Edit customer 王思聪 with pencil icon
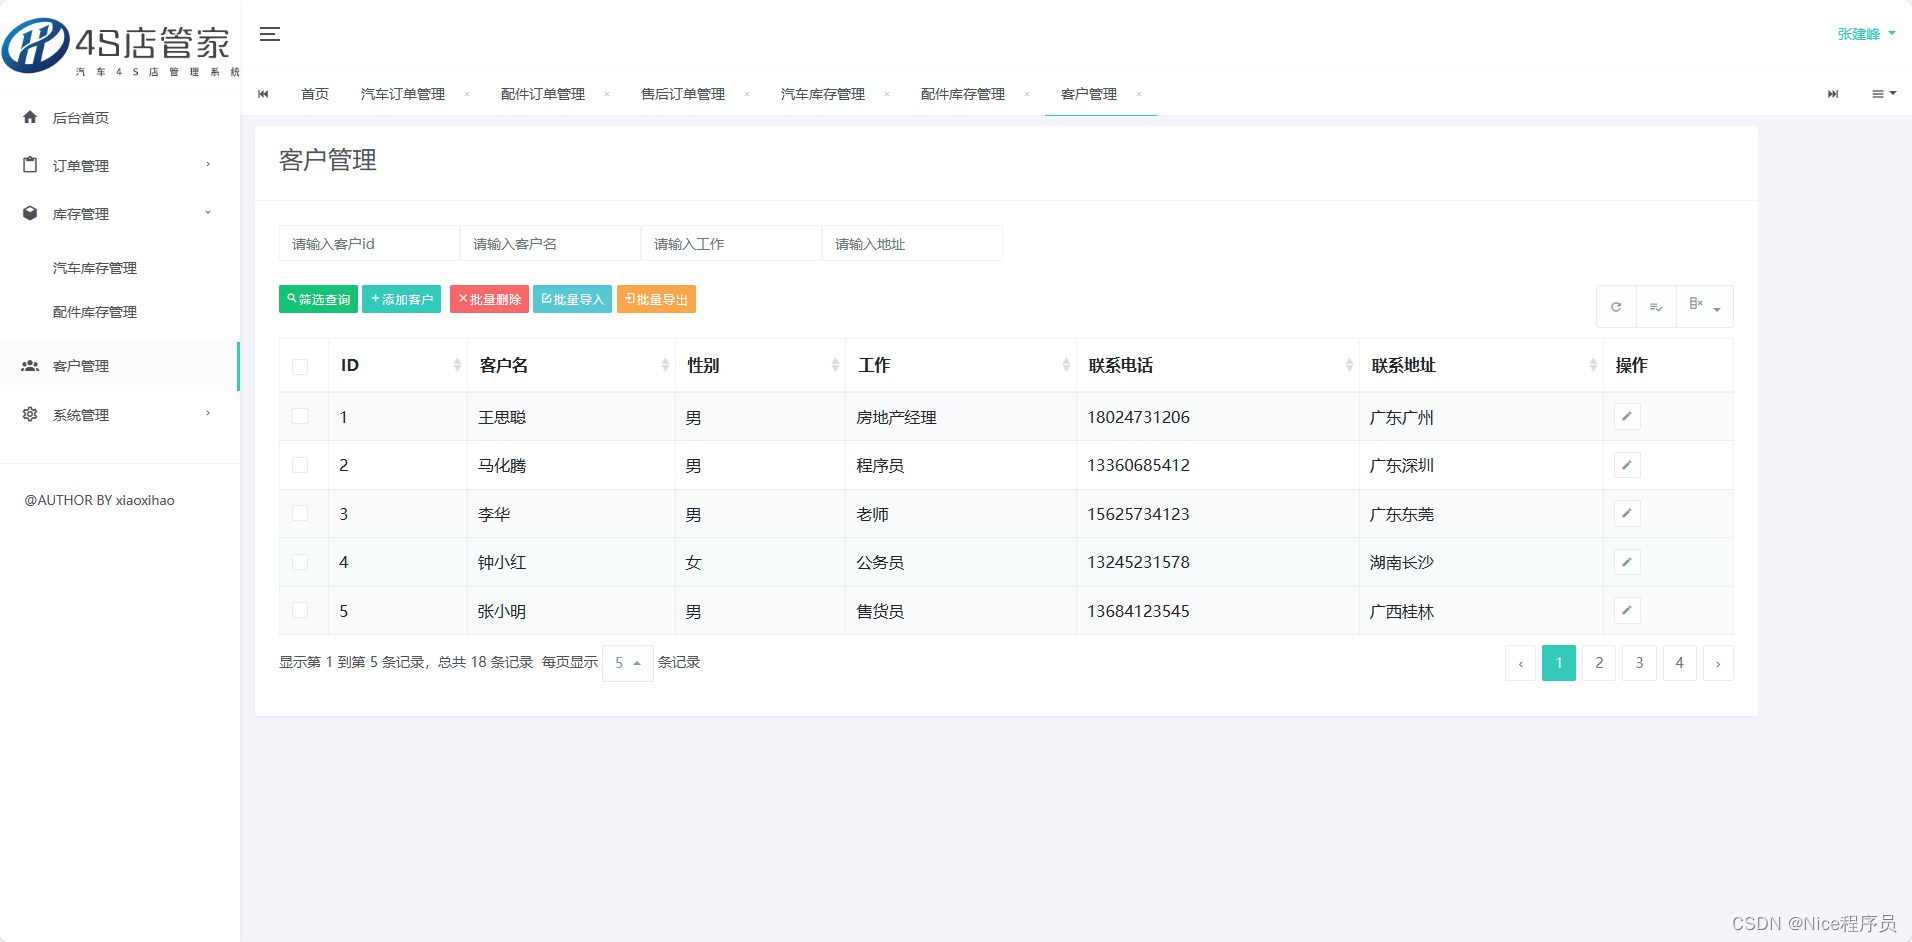 pos(1627,416)
